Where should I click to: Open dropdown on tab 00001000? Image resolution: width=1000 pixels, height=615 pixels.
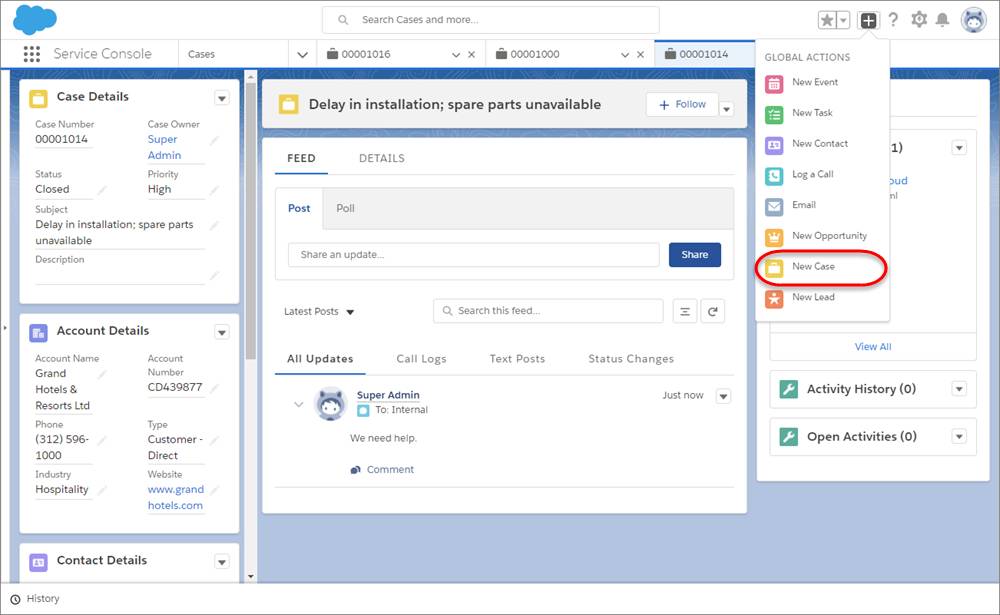pyautogui.click(x=624, y=55)
